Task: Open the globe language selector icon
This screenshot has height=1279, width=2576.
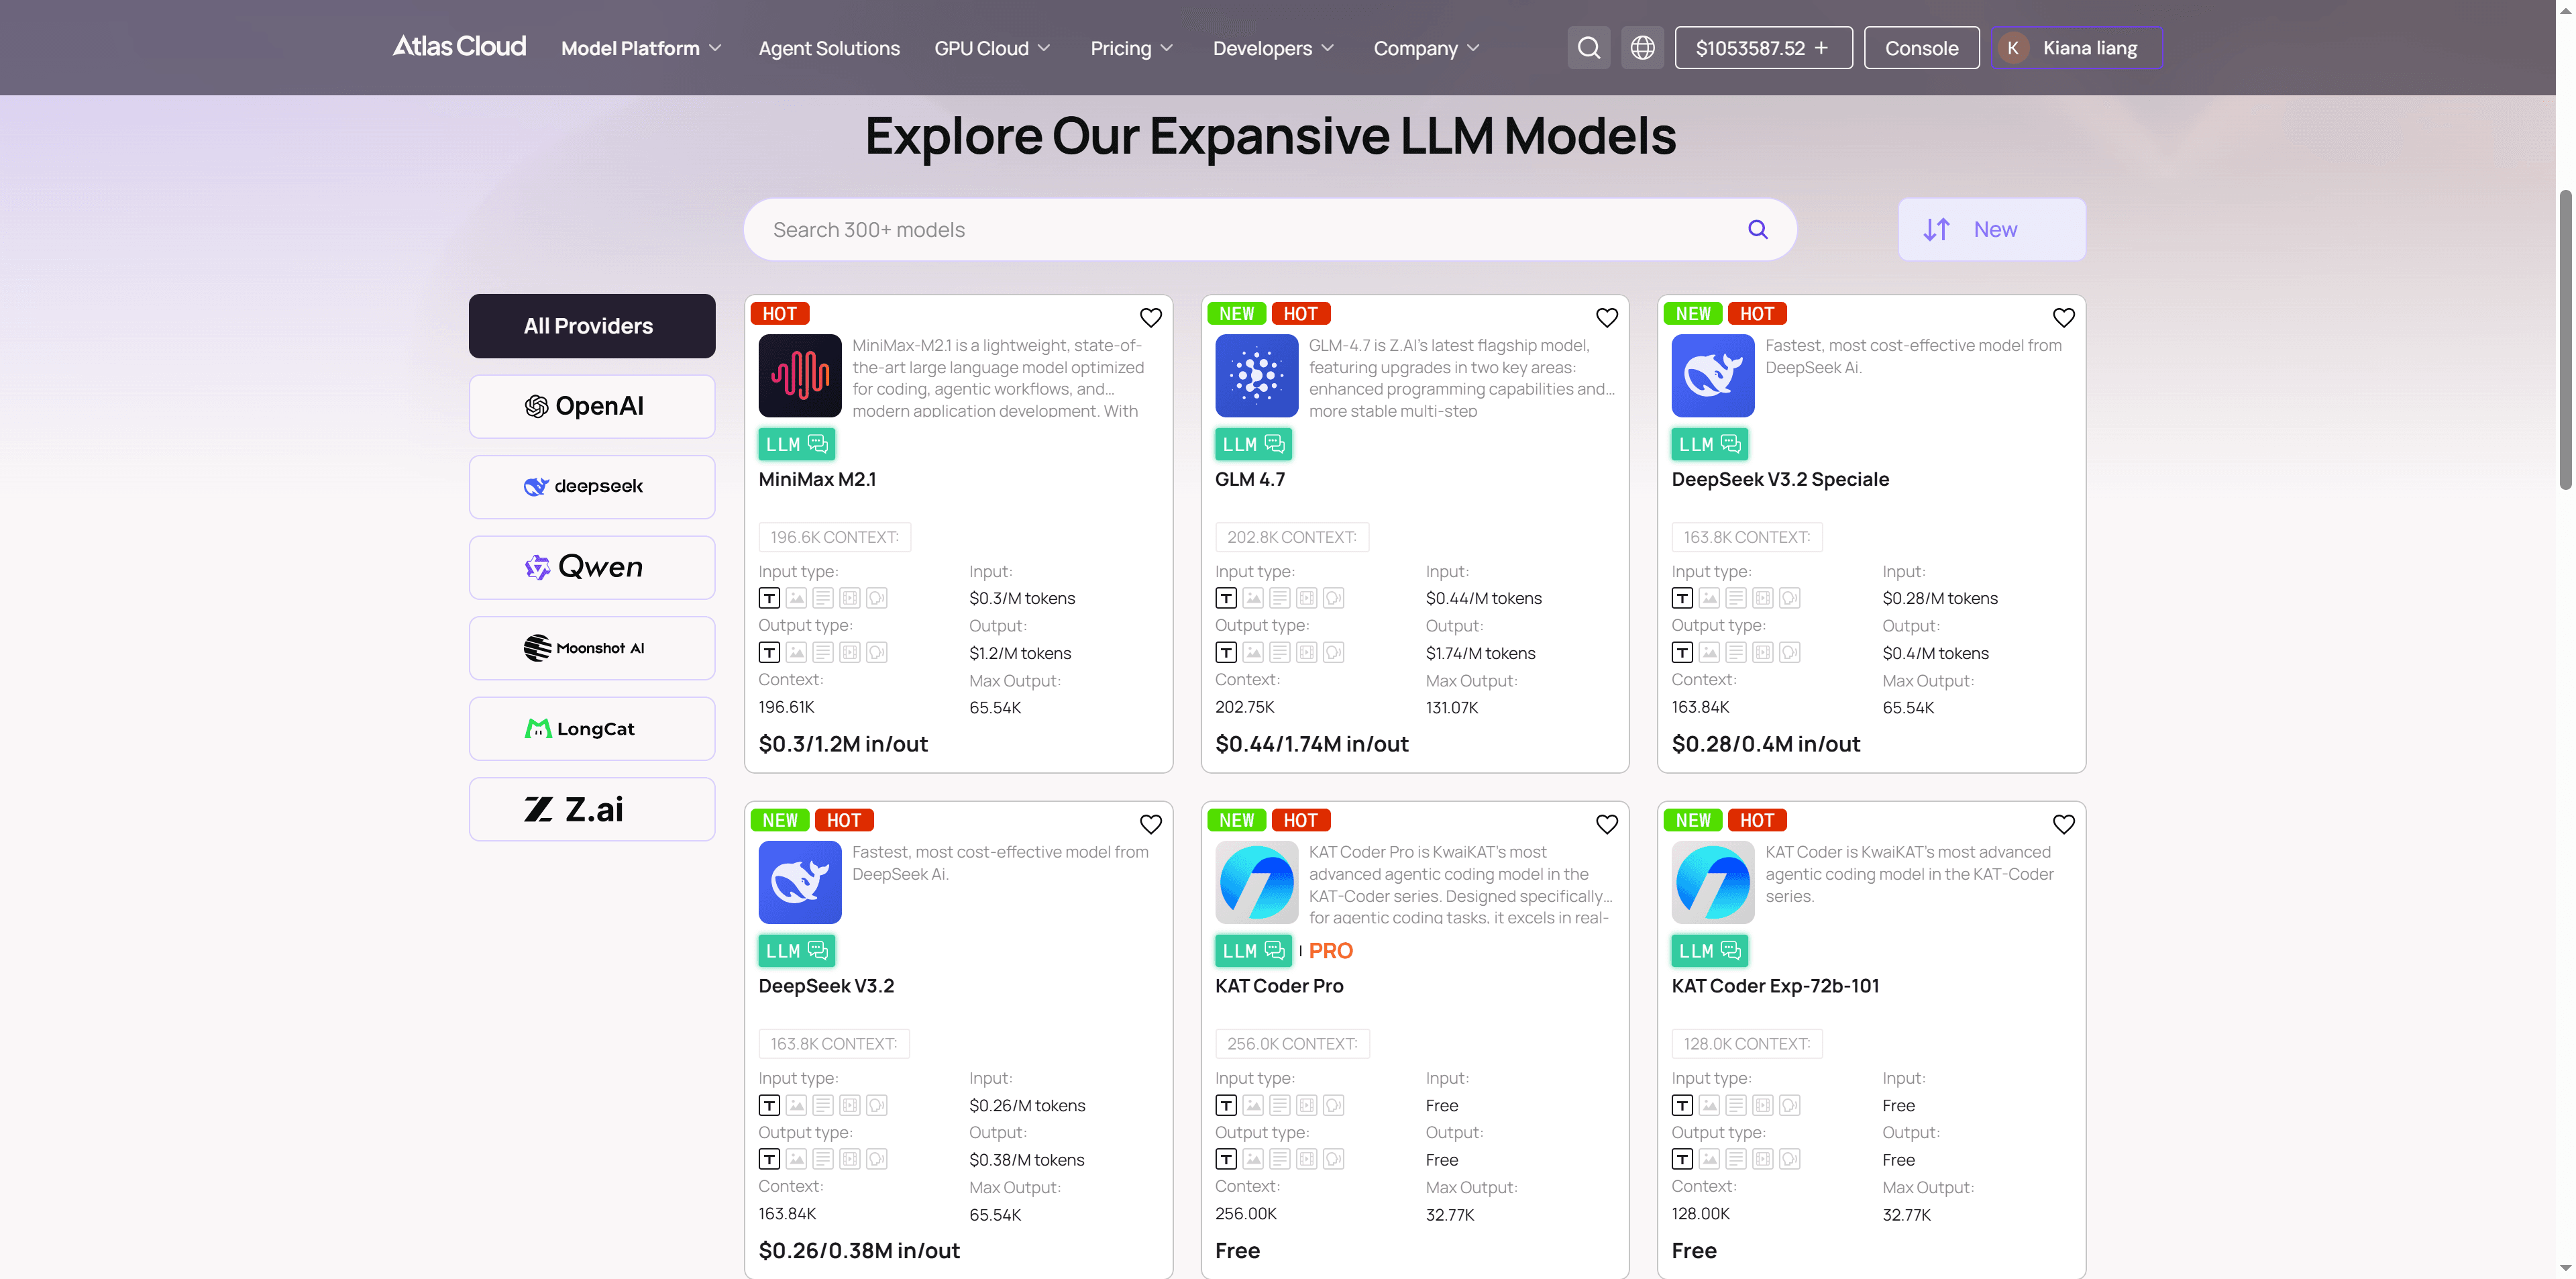Action: tap(1642, 48)
